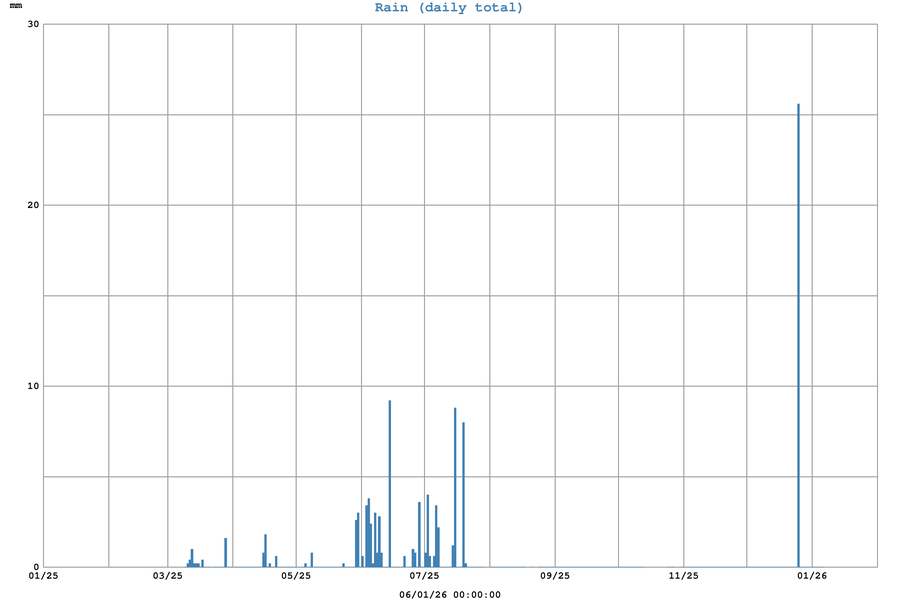900x600 pixels.
Task: Click the 'mm' unit label
Action: coord(15,6)
